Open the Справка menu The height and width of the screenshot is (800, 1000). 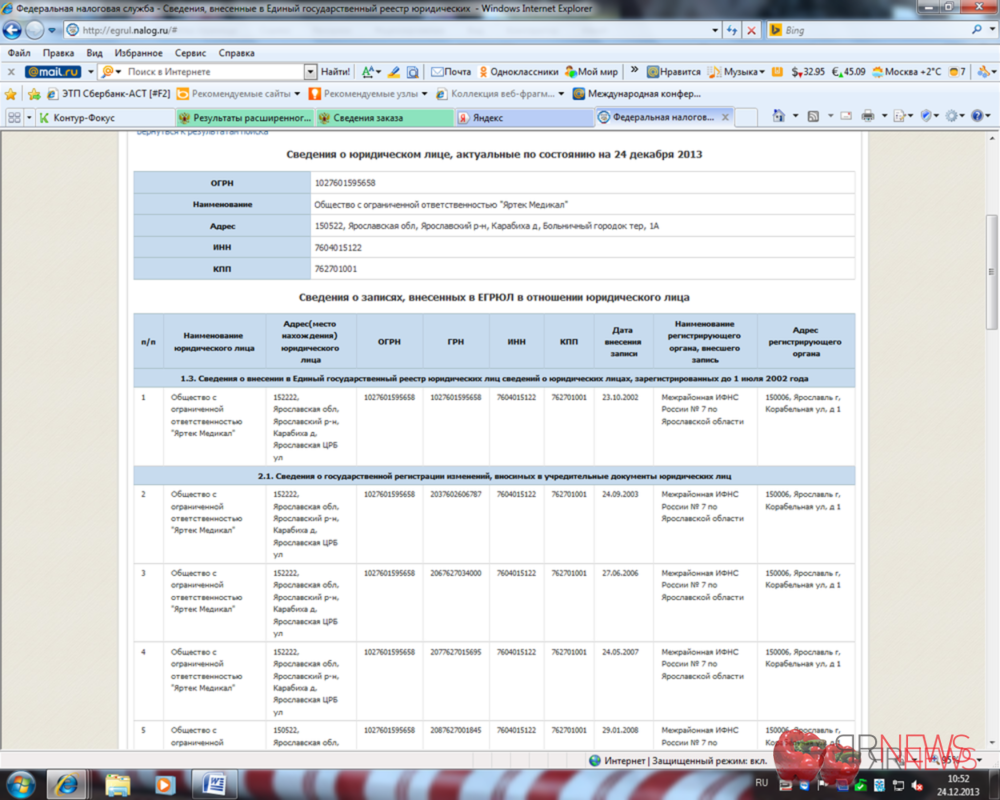click(237, 53)
